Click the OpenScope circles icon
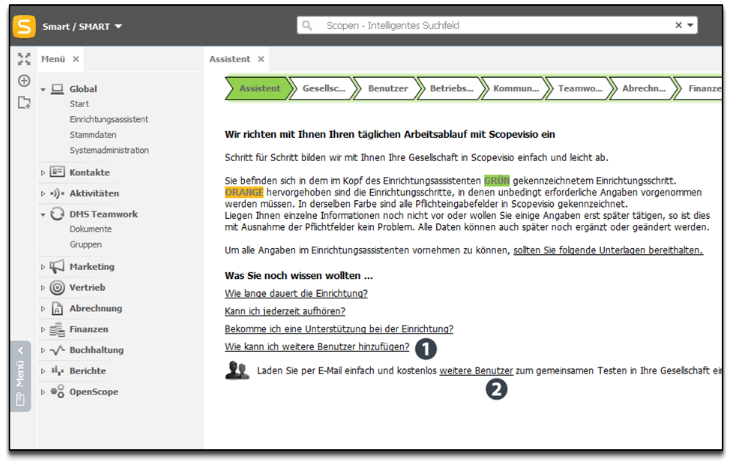 [57, 391]
